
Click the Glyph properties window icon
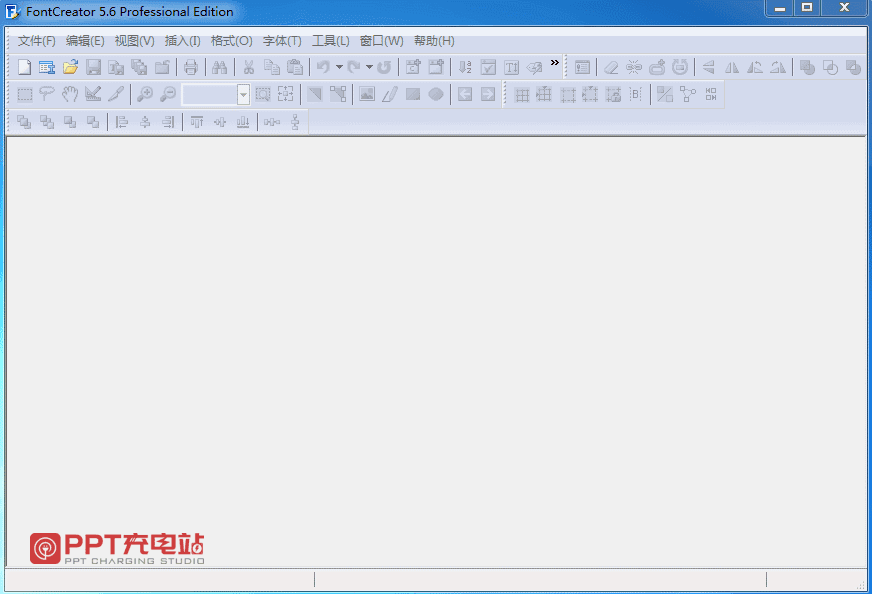(x=582, y=67)
